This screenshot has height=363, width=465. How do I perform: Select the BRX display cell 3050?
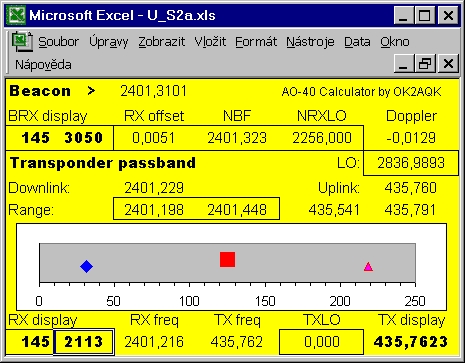84,138
